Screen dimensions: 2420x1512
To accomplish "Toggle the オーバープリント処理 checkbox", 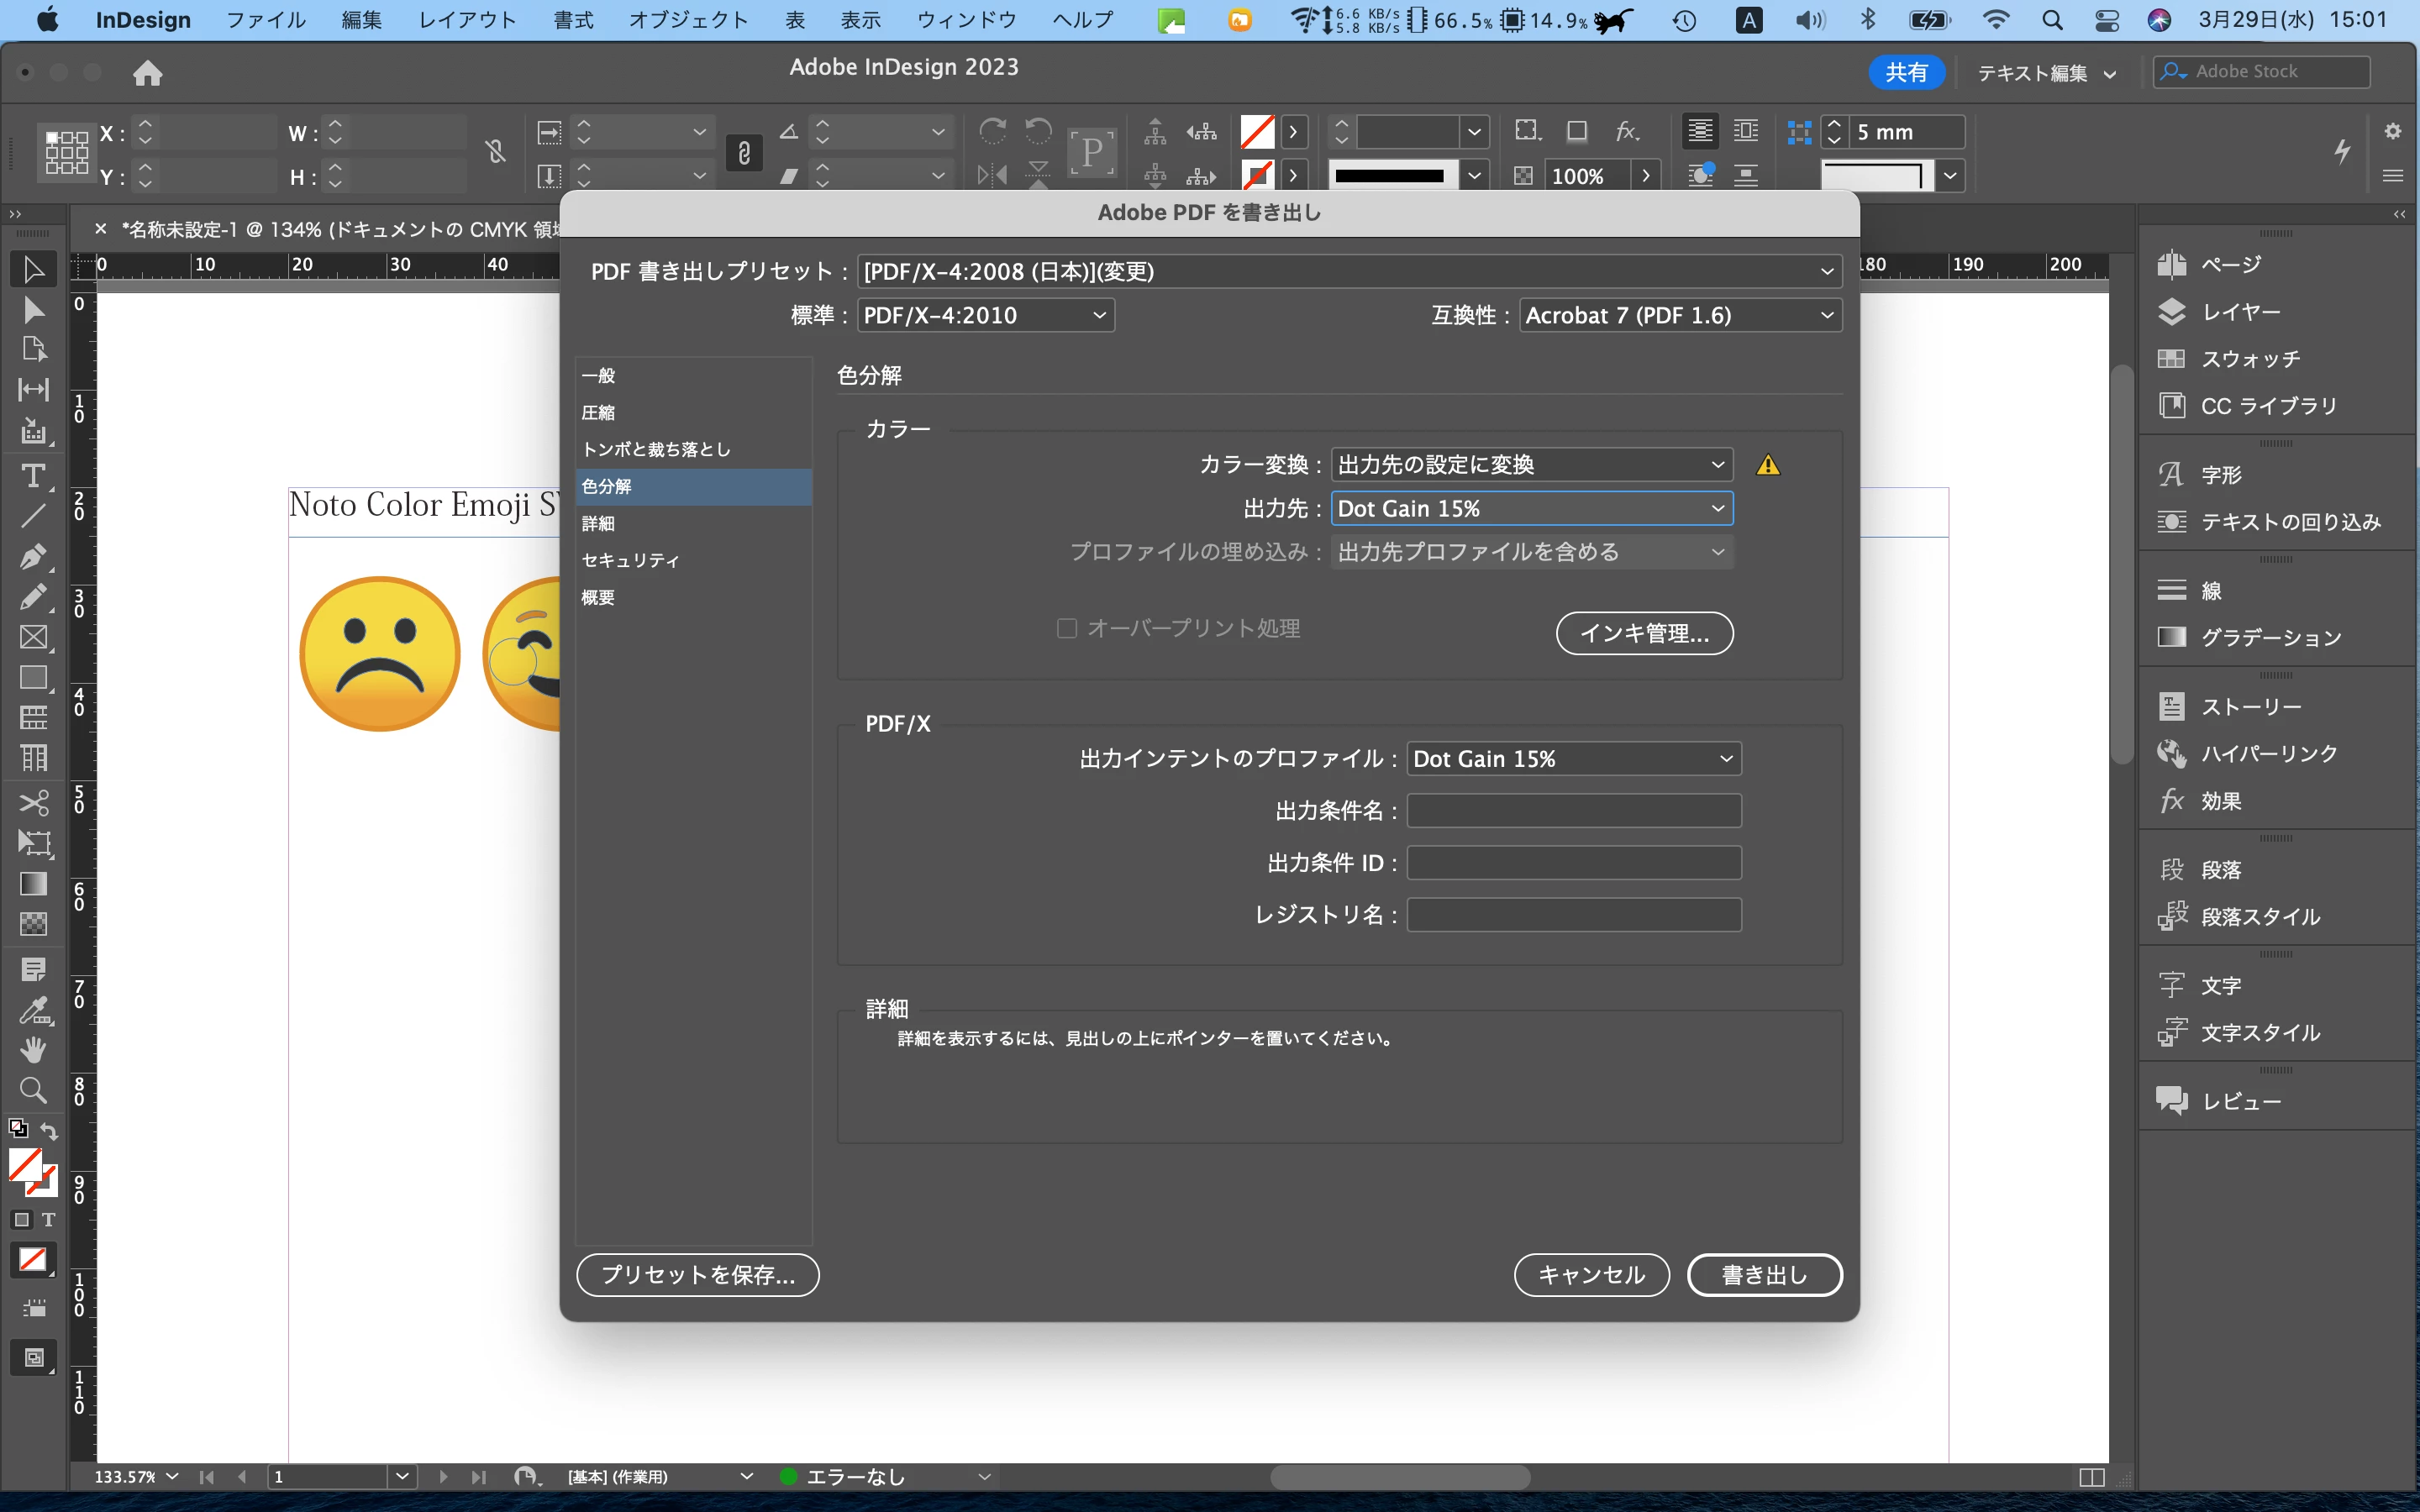I will click(x=1067, y=628).
